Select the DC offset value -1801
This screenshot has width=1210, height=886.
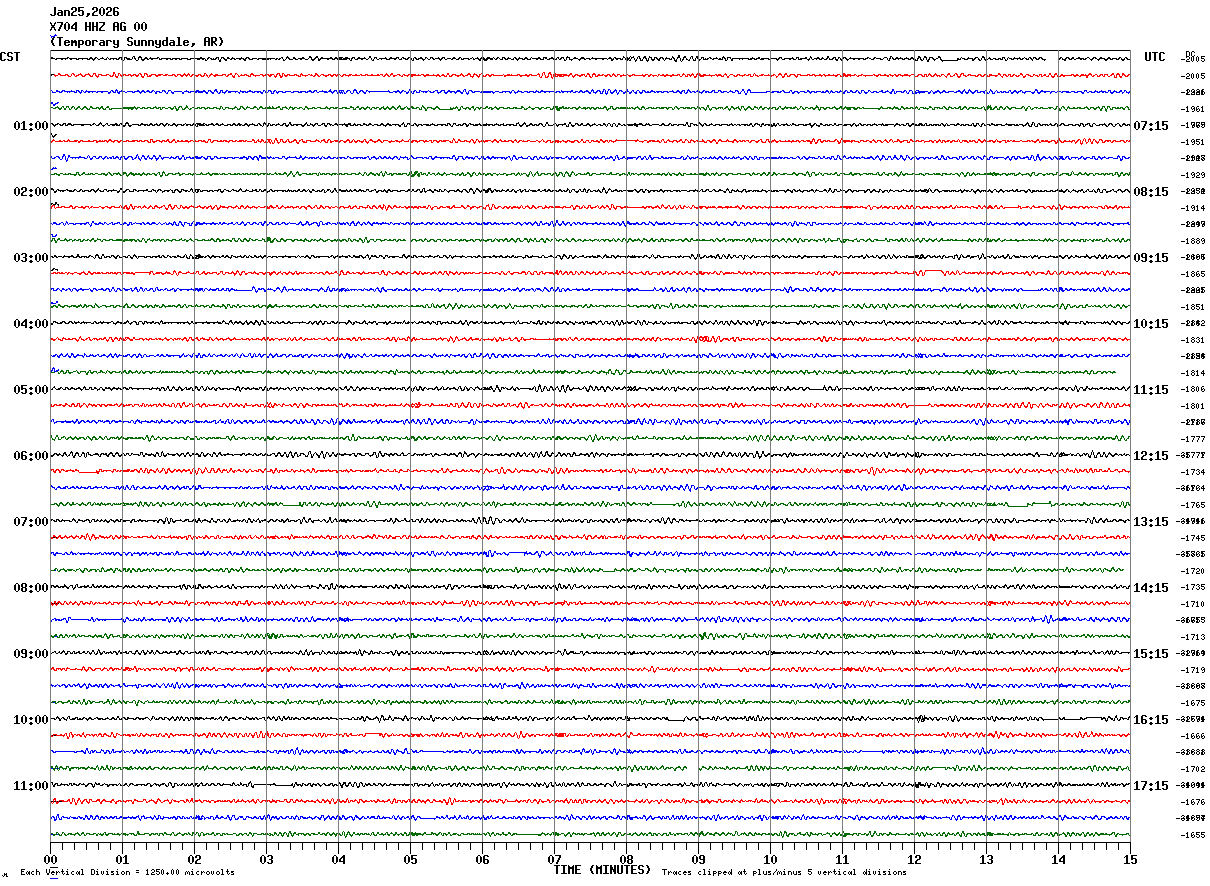1193,406
